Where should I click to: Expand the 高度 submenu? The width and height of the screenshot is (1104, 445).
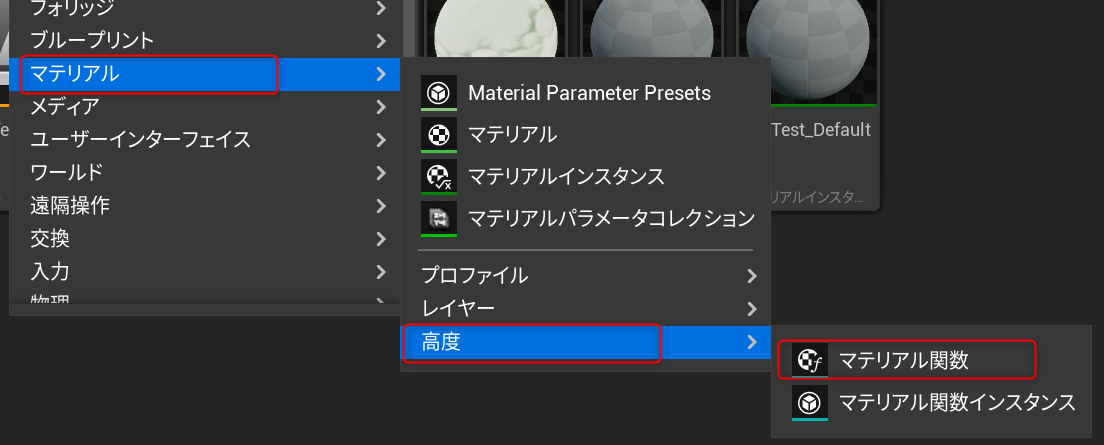pyautogui.click(x=586, y=342)
